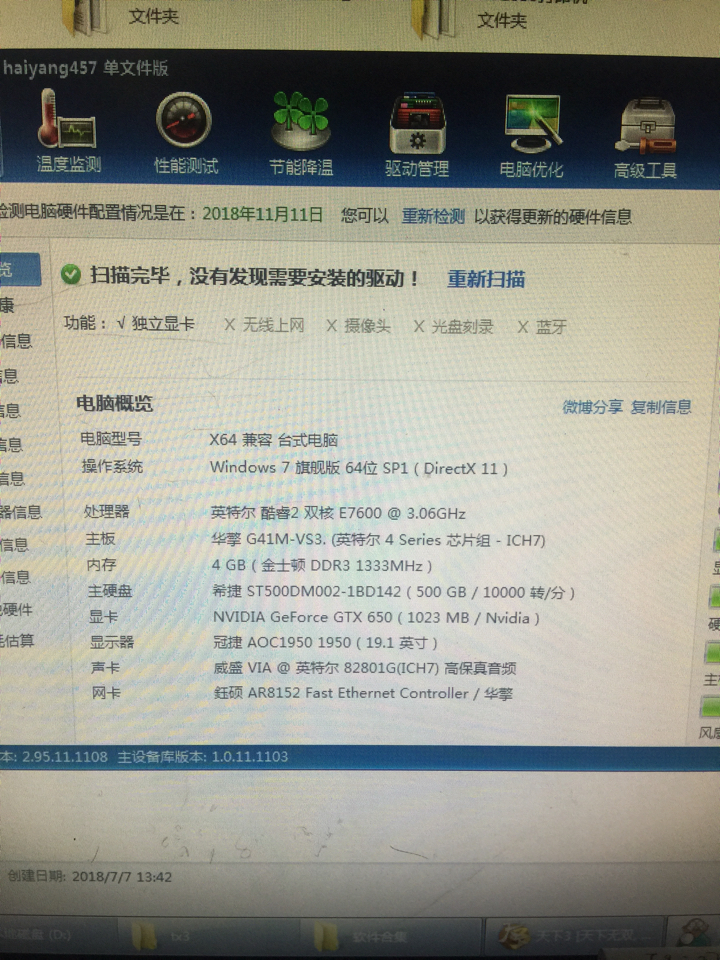Select the 器信息 sidebar item

[21, 512]
